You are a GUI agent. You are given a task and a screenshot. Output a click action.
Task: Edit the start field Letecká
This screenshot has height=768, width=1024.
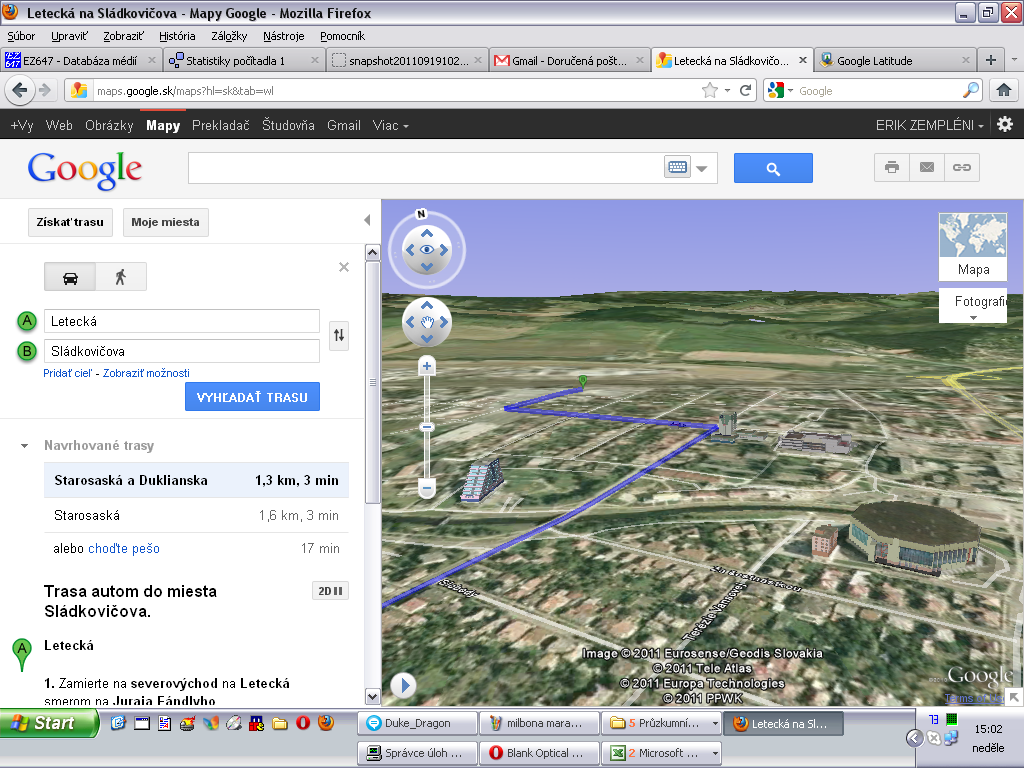tap(182, 321)
